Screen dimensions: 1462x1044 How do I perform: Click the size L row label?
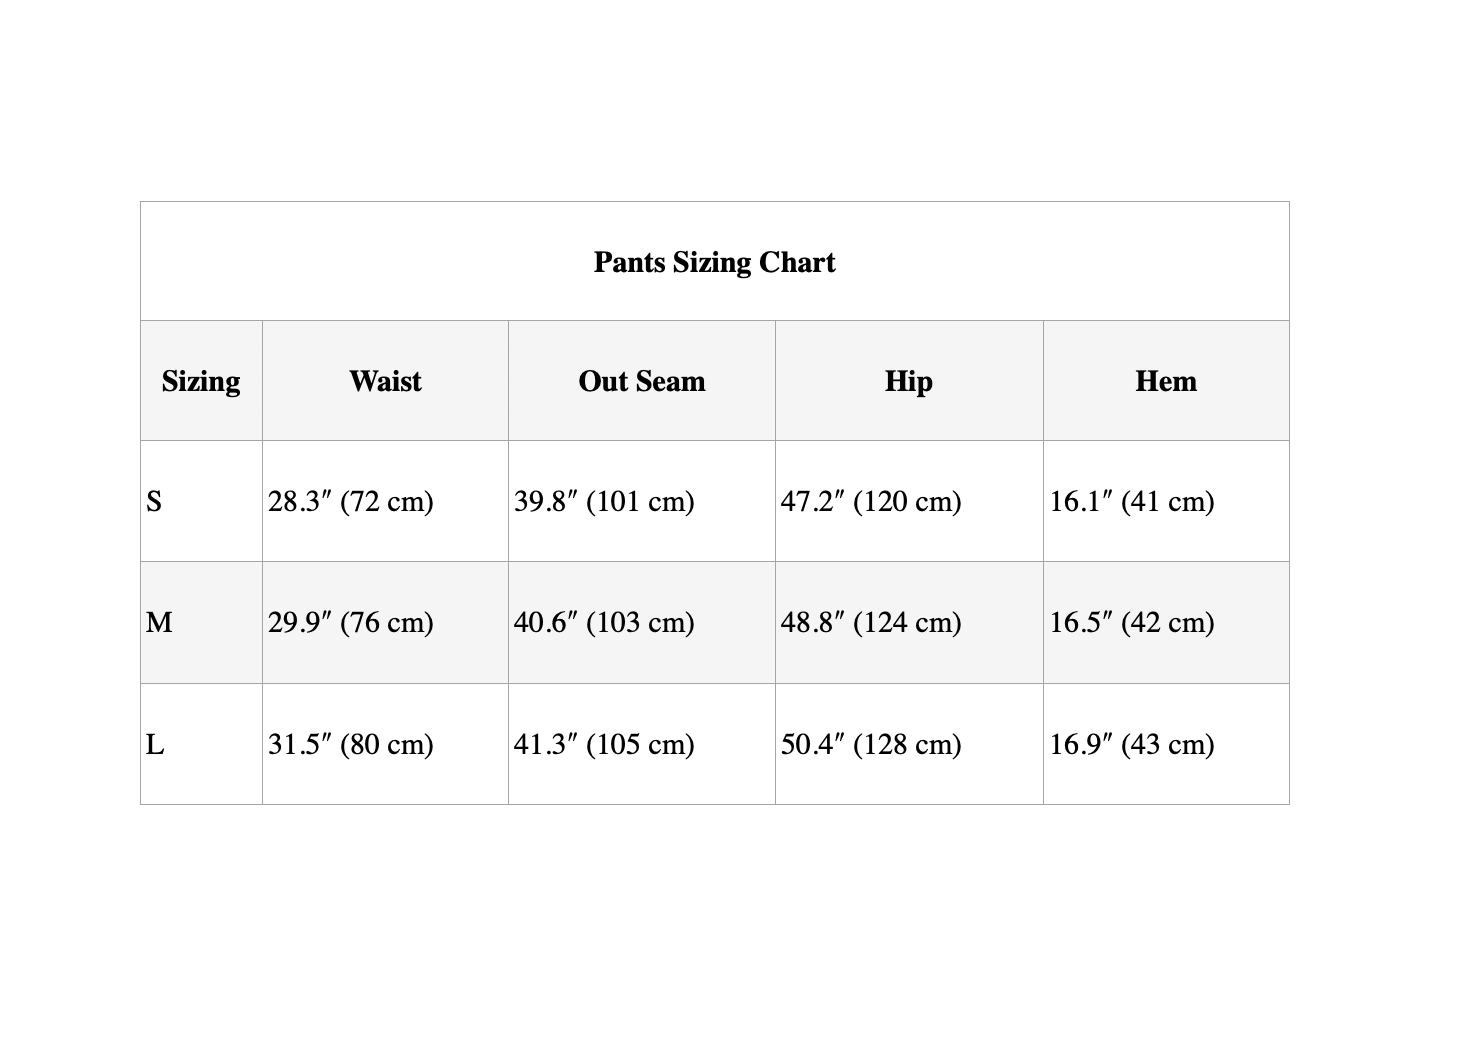click(201, 744)
